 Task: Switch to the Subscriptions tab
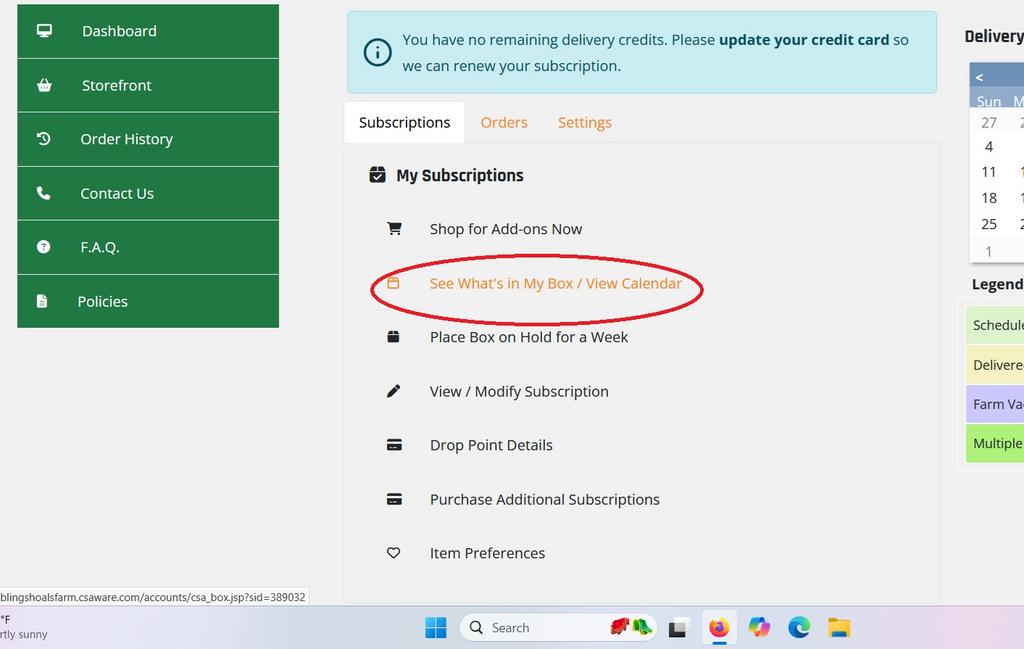[404, 123]
